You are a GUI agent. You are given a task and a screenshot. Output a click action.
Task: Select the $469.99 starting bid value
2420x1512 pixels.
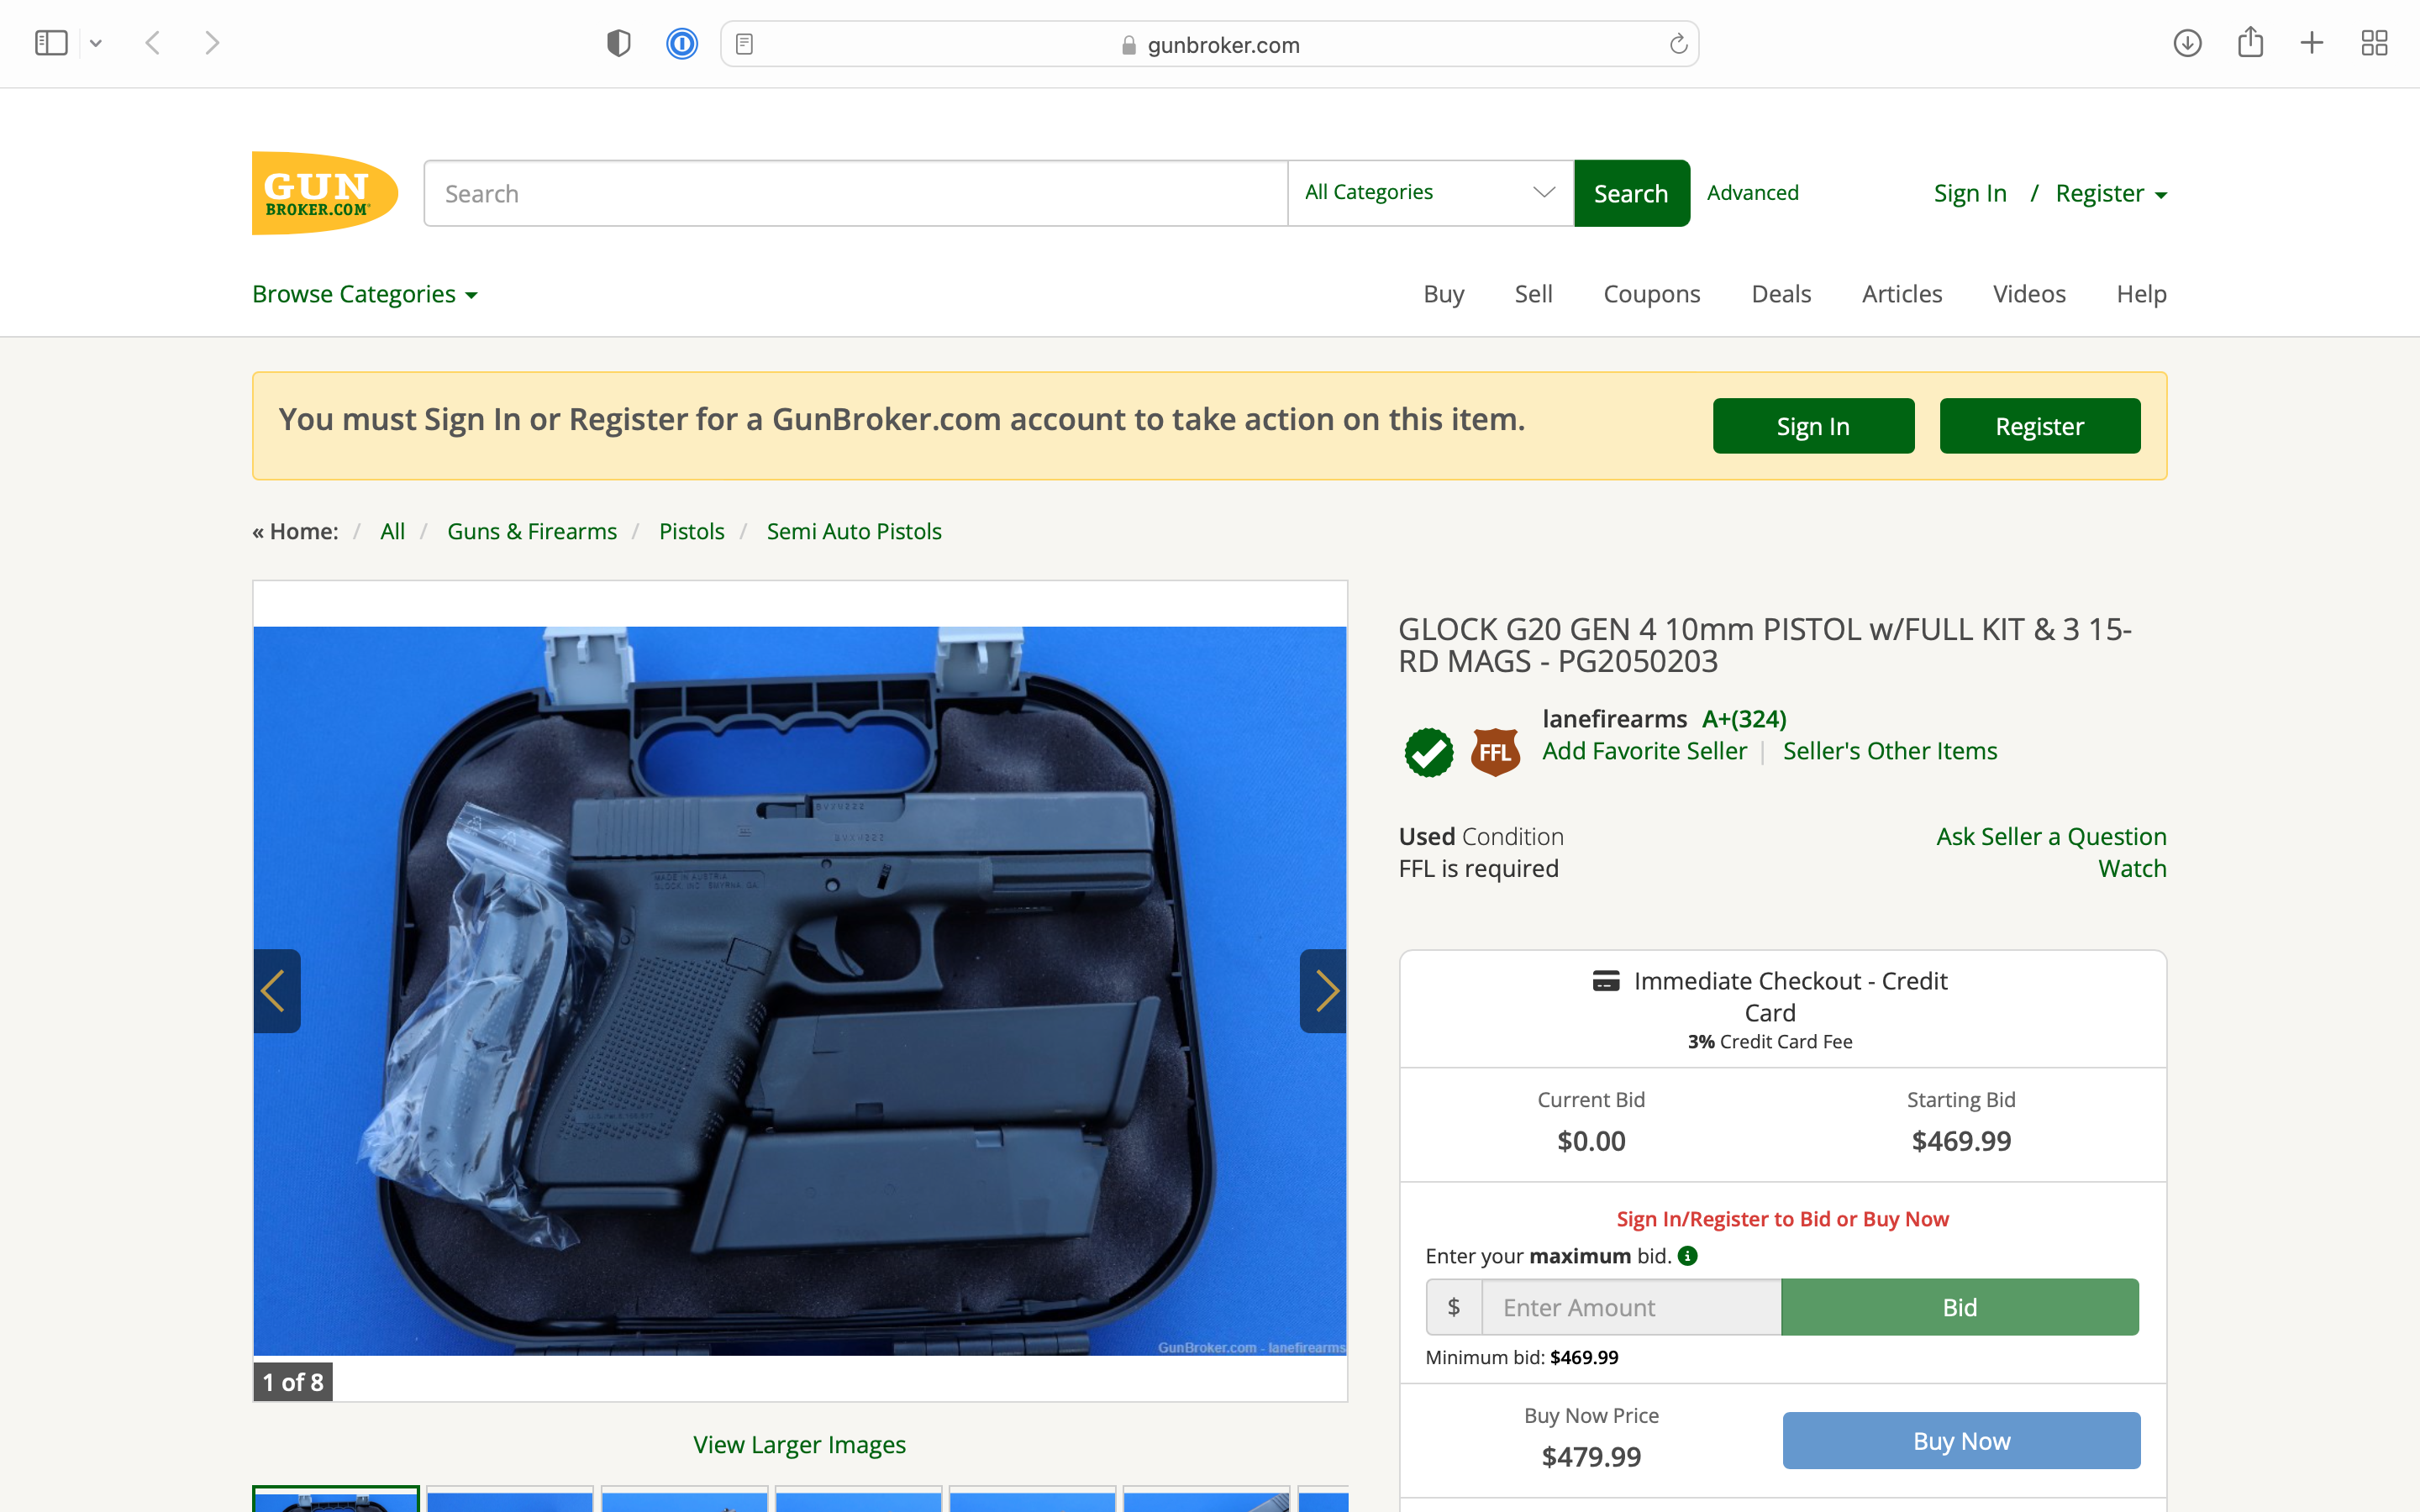coord(1961,1141)
